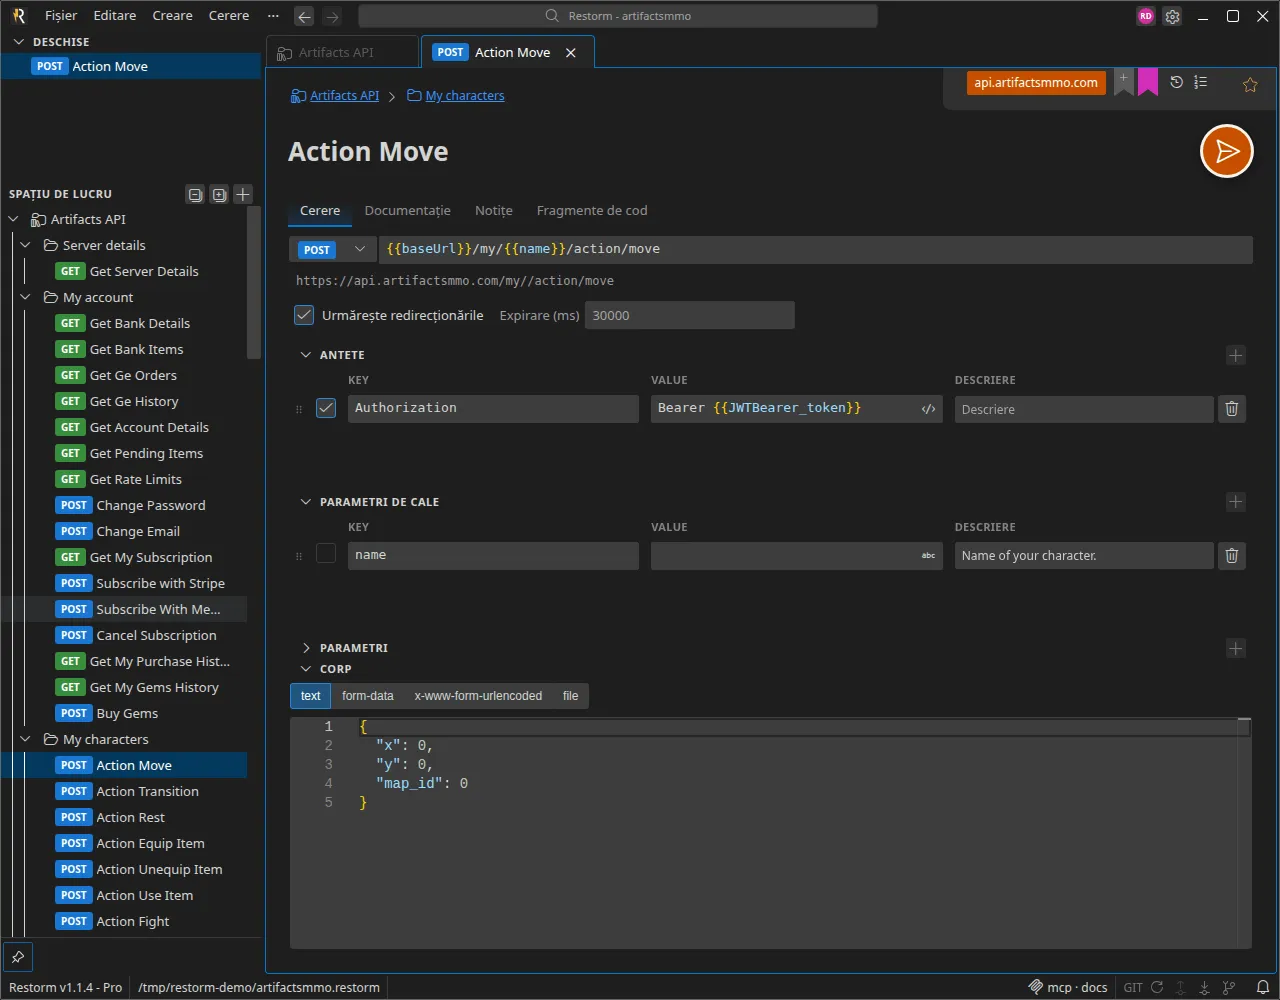Select the form-data body type
The image size is (1280, 1000).
click(x=368, y=696)
